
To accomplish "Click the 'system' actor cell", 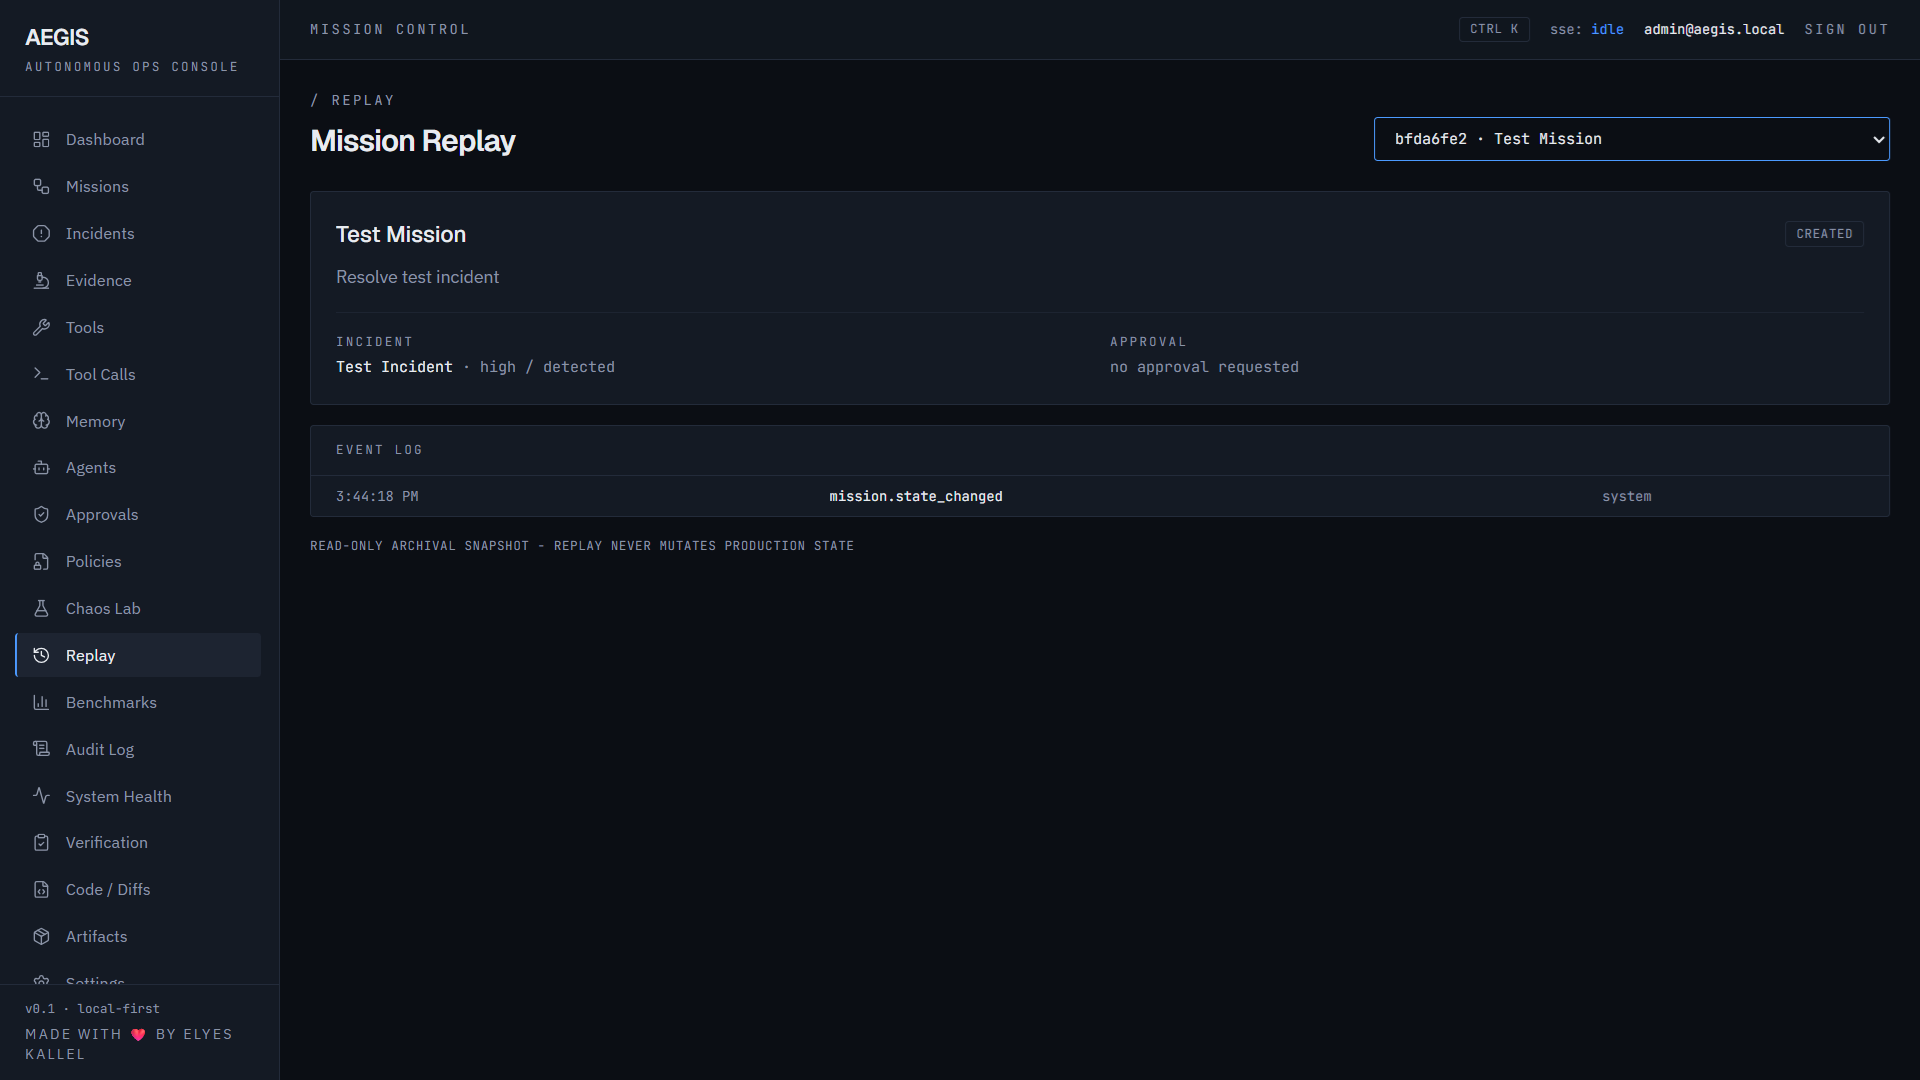I will pos(1626,496).
